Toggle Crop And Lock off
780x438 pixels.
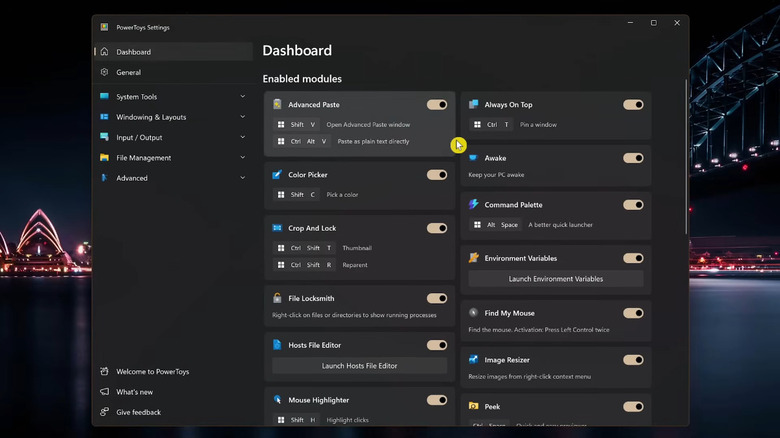pos(437,228)
